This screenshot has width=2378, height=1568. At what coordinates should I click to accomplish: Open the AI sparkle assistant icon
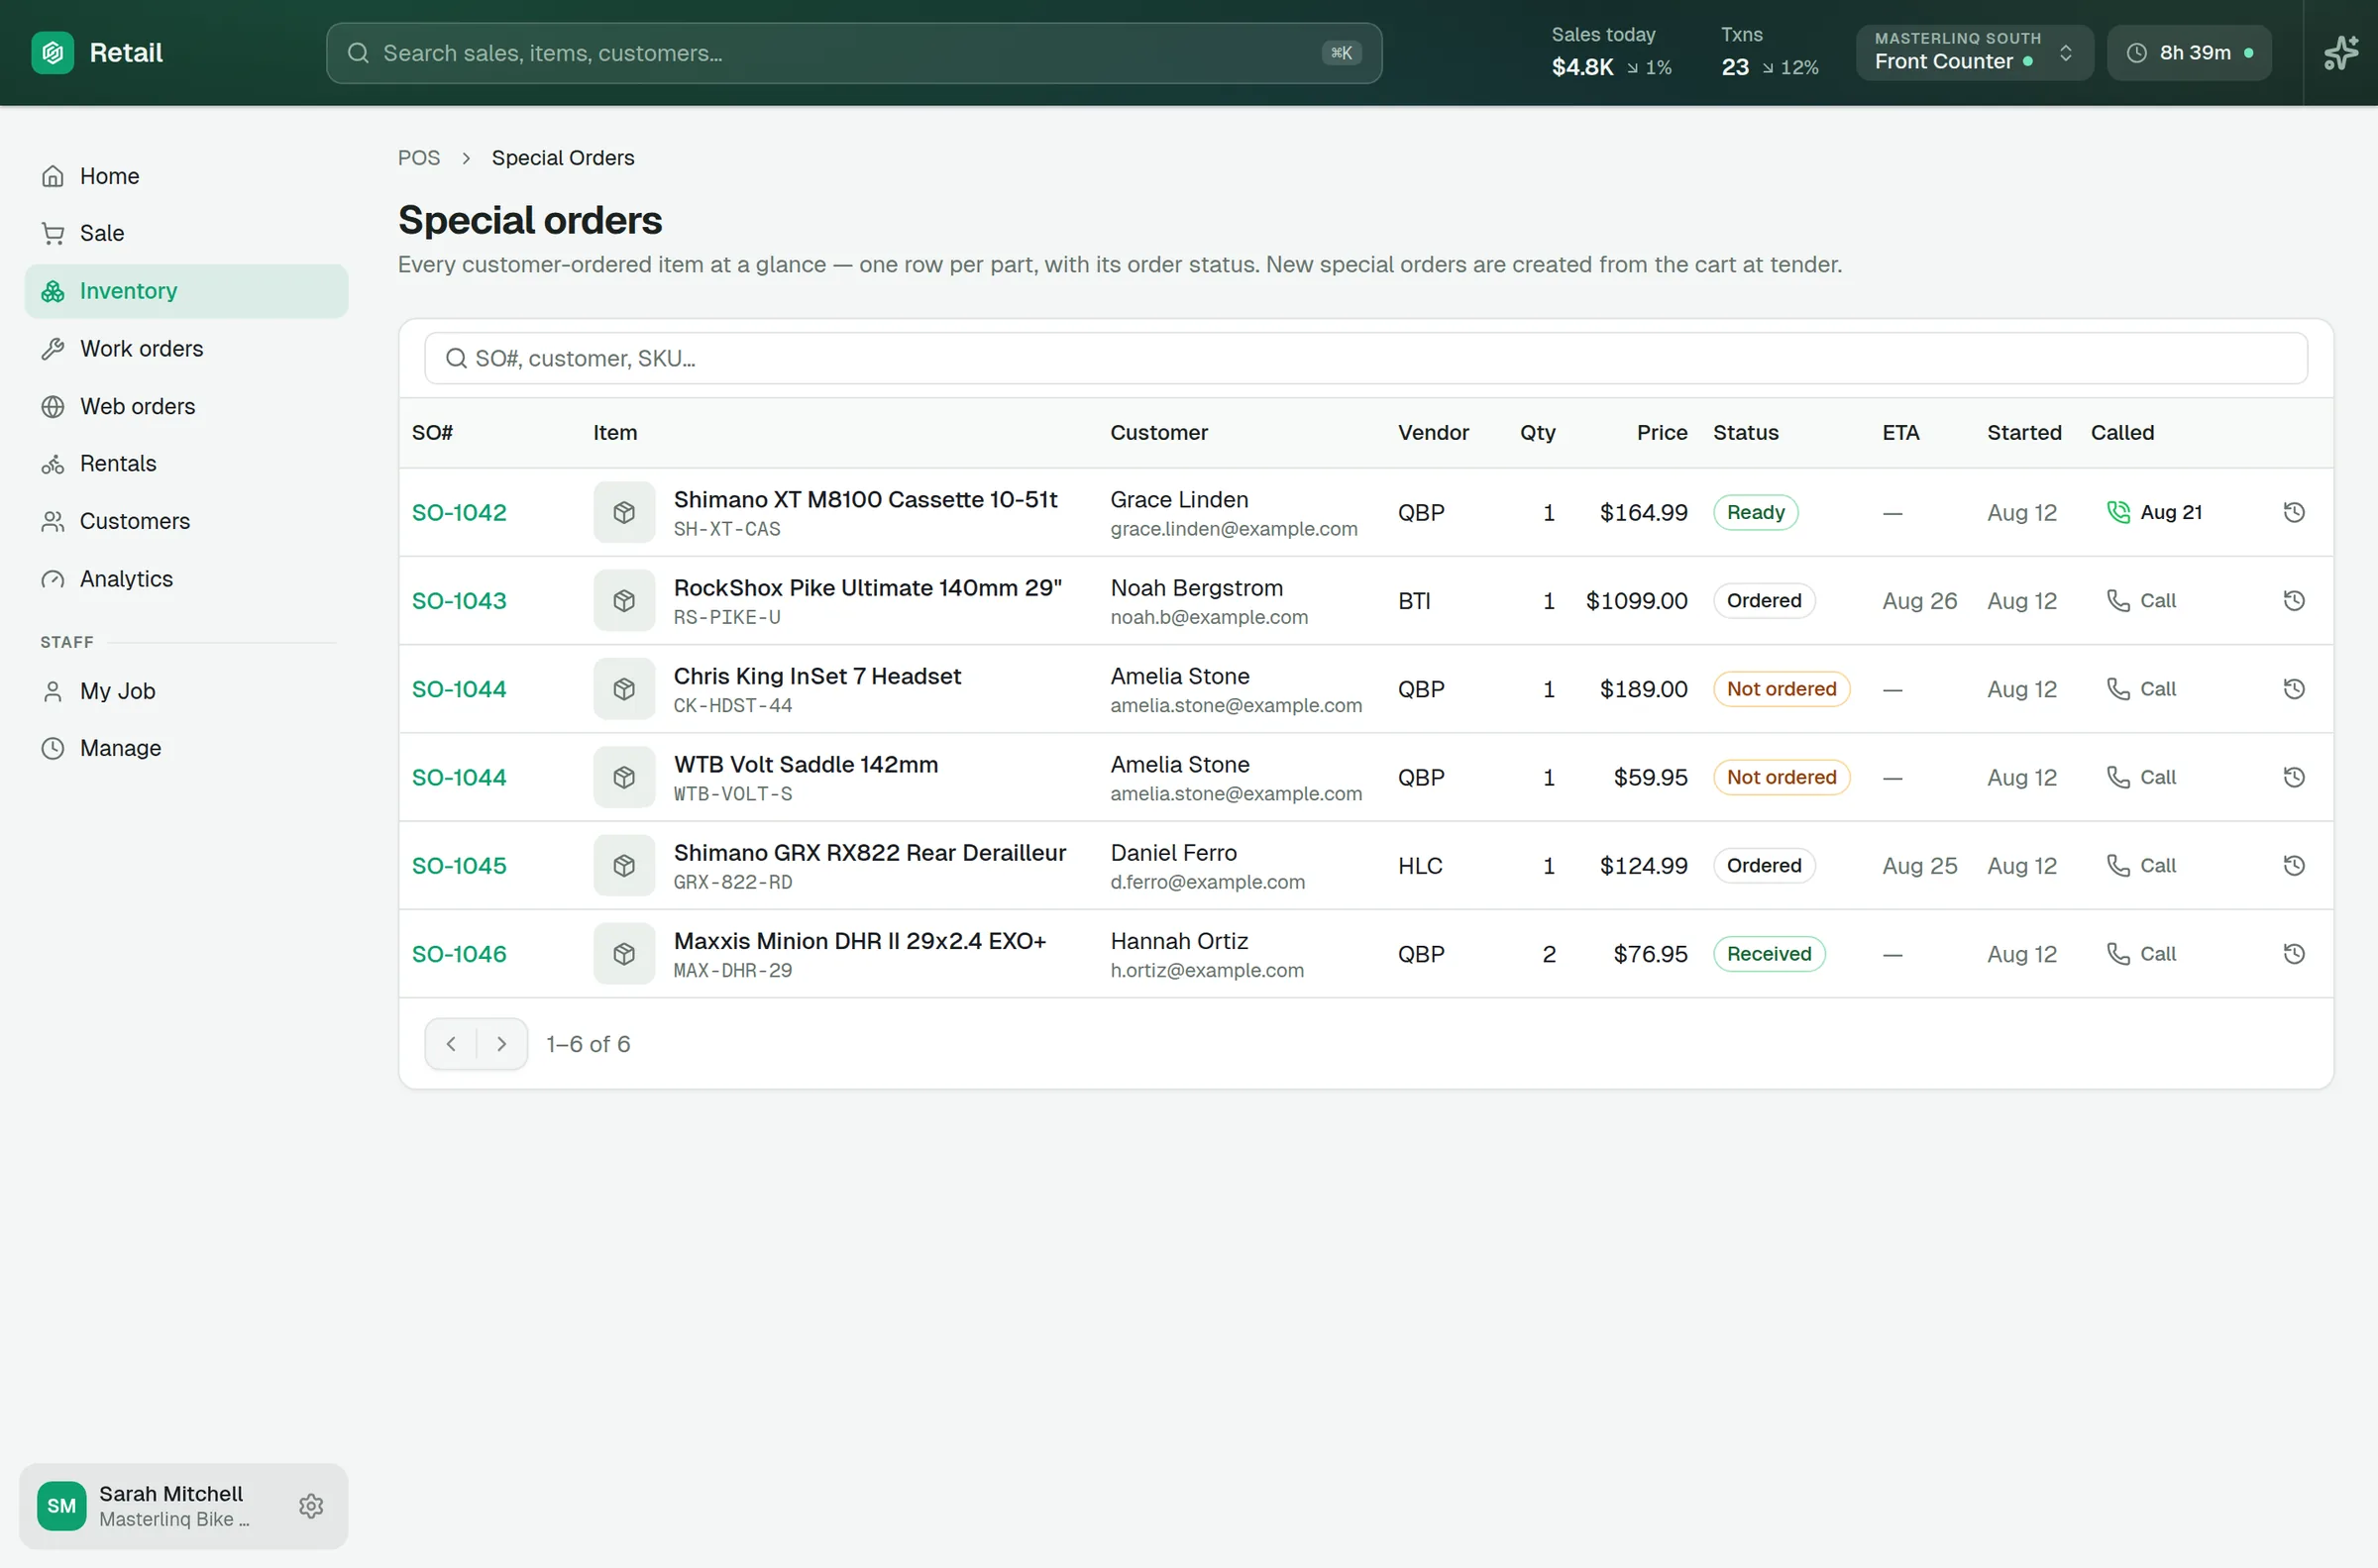click(2340, 53)
